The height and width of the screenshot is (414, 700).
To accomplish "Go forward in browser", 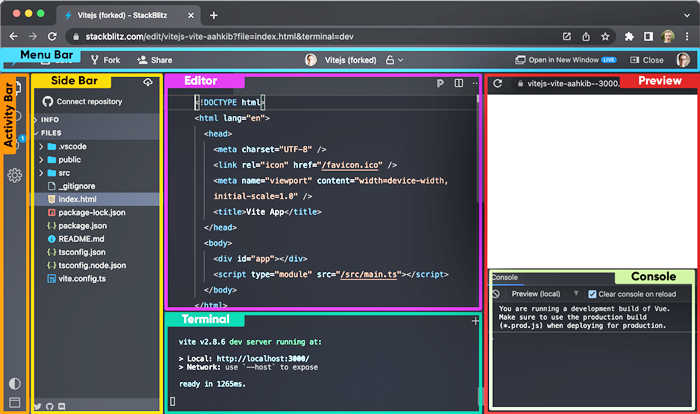I will 33,37.
